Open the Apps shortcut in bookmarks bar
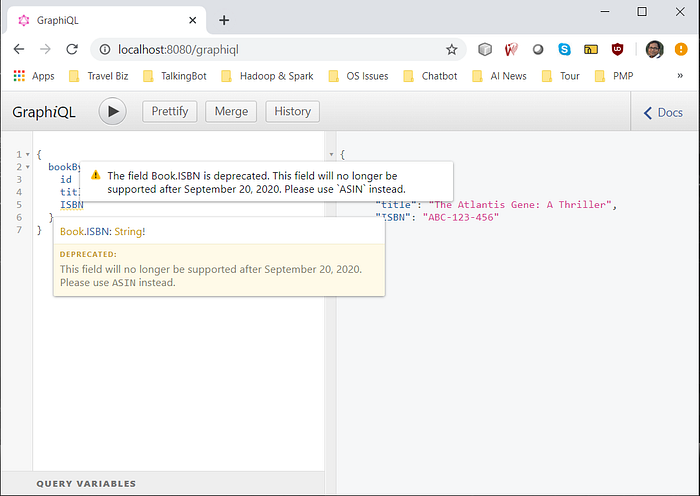The height and width of the screenshot is (496, 700). click(x=34, y=76)
